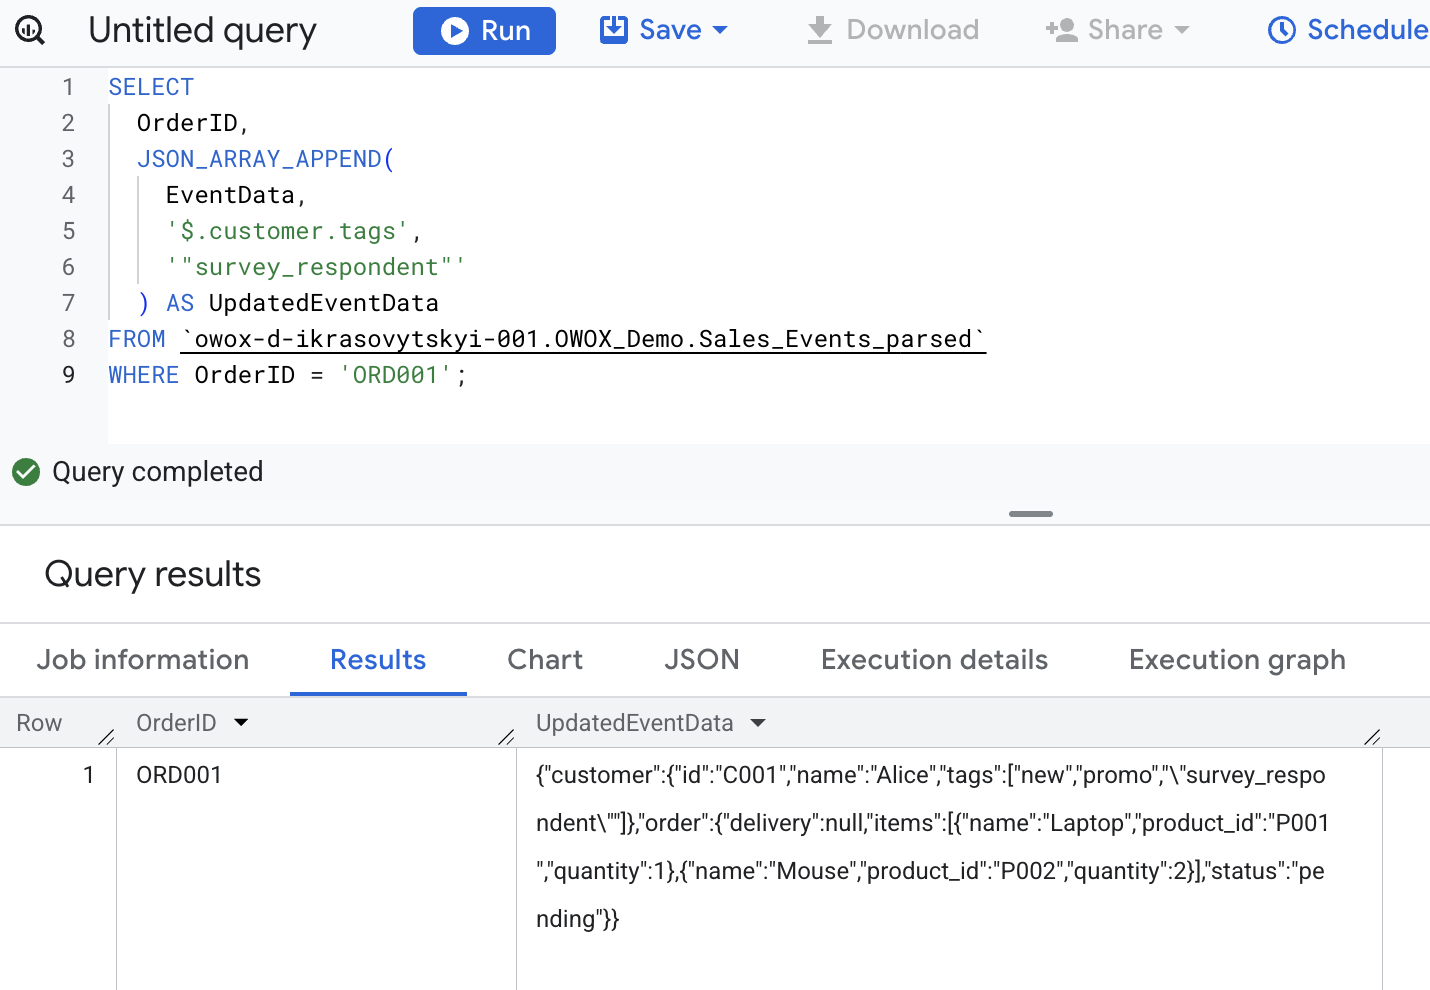Click the SELECT keyword on line 1
Screen dimensions: 1430x990
151,87
